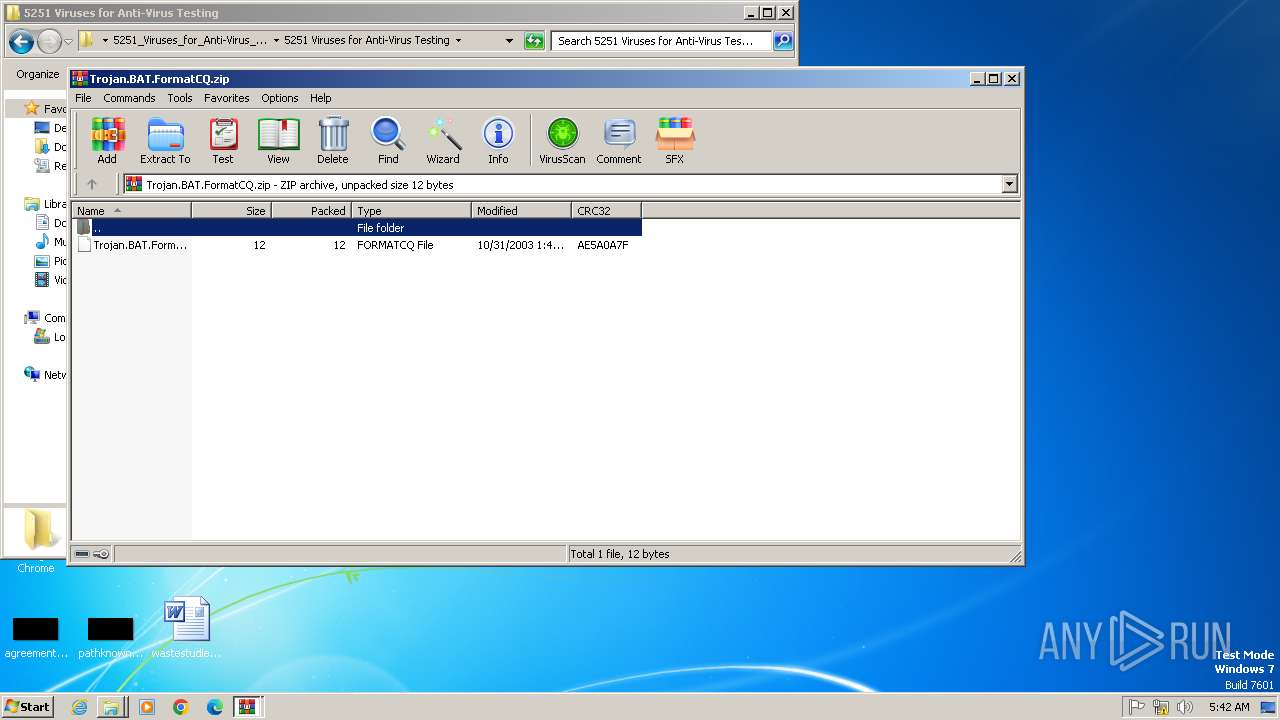
Task: Click the CRC32 value AE5A0A7F
Action: pos(603,245)
